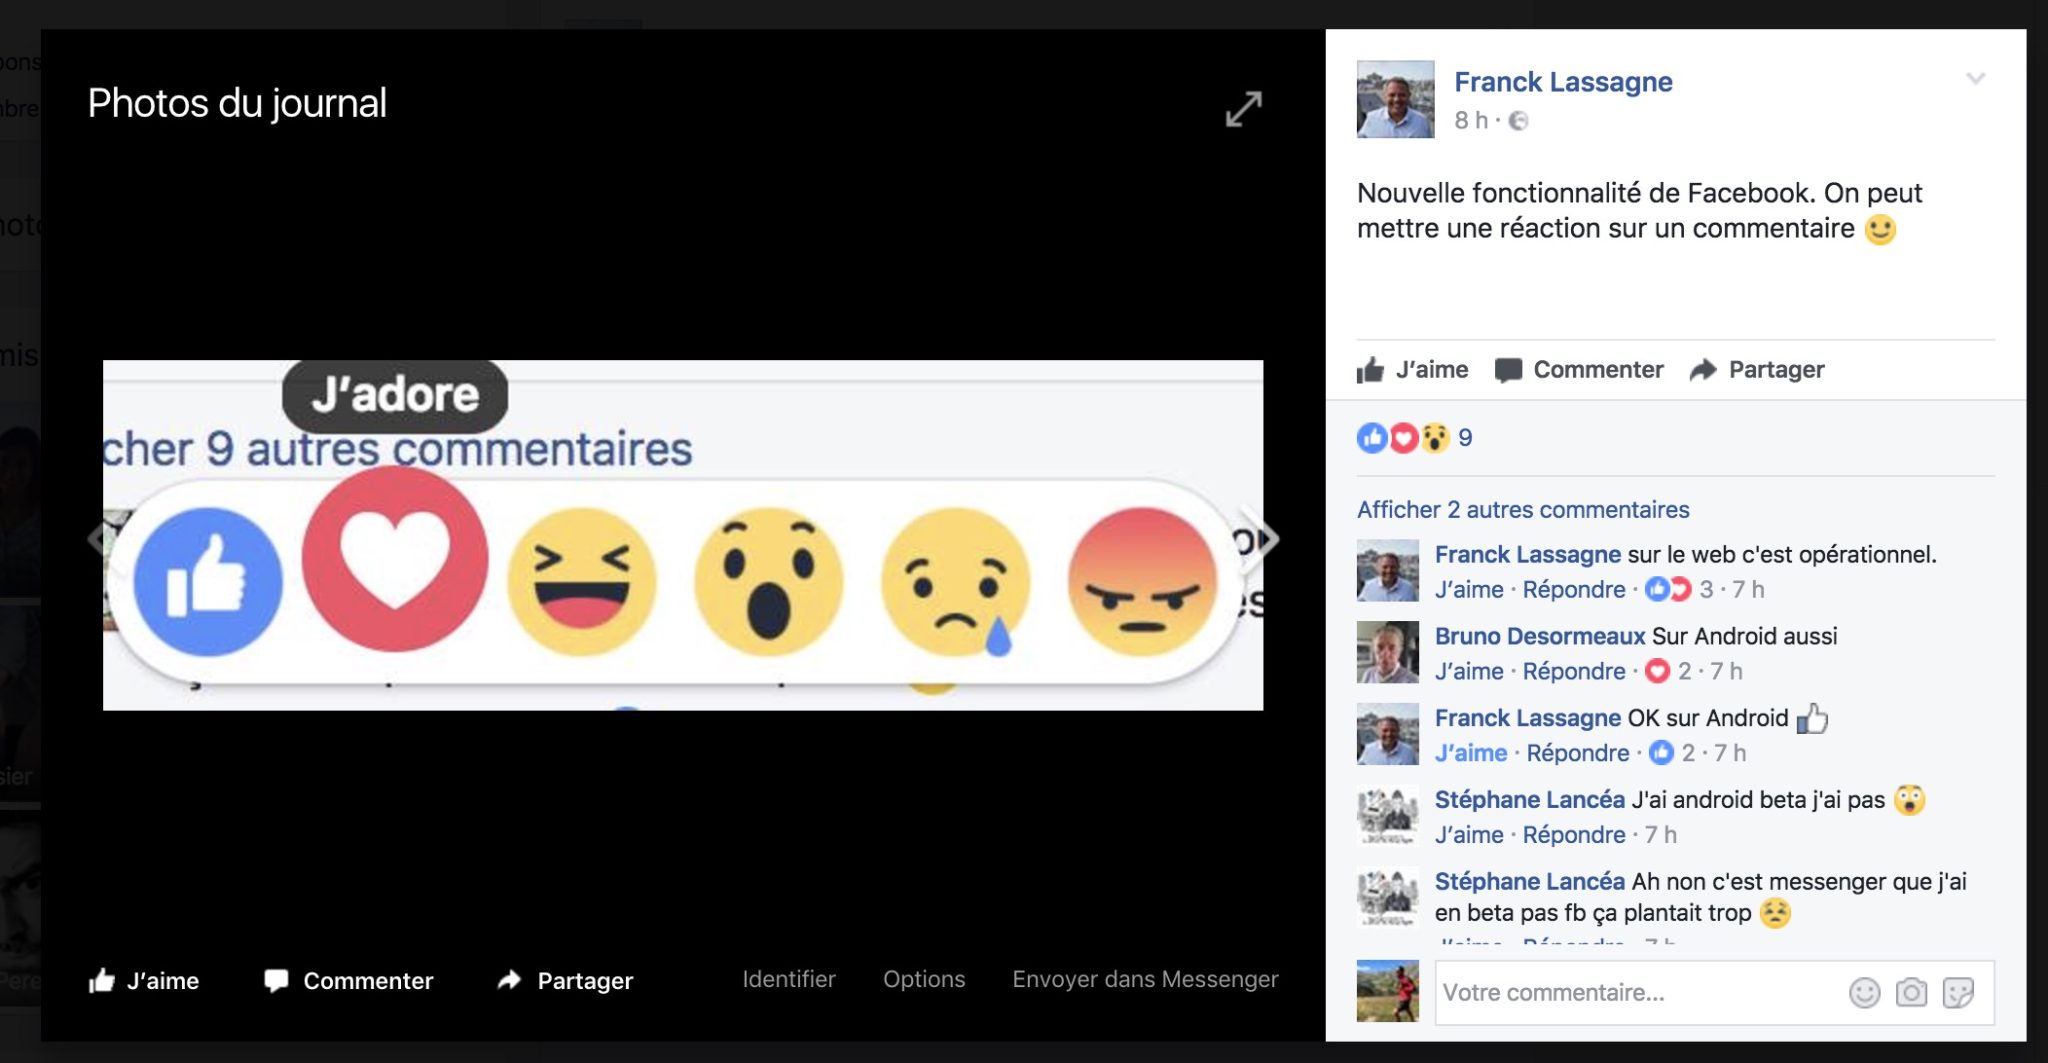Go to the next photo with the right arrow
Viewport: 2048px width, 1063px height.
click(1261, 539)
